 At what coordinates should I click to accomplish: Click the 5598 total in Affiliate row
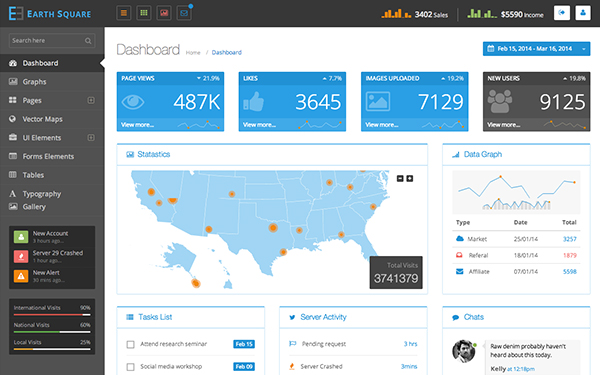pos(569,271)
